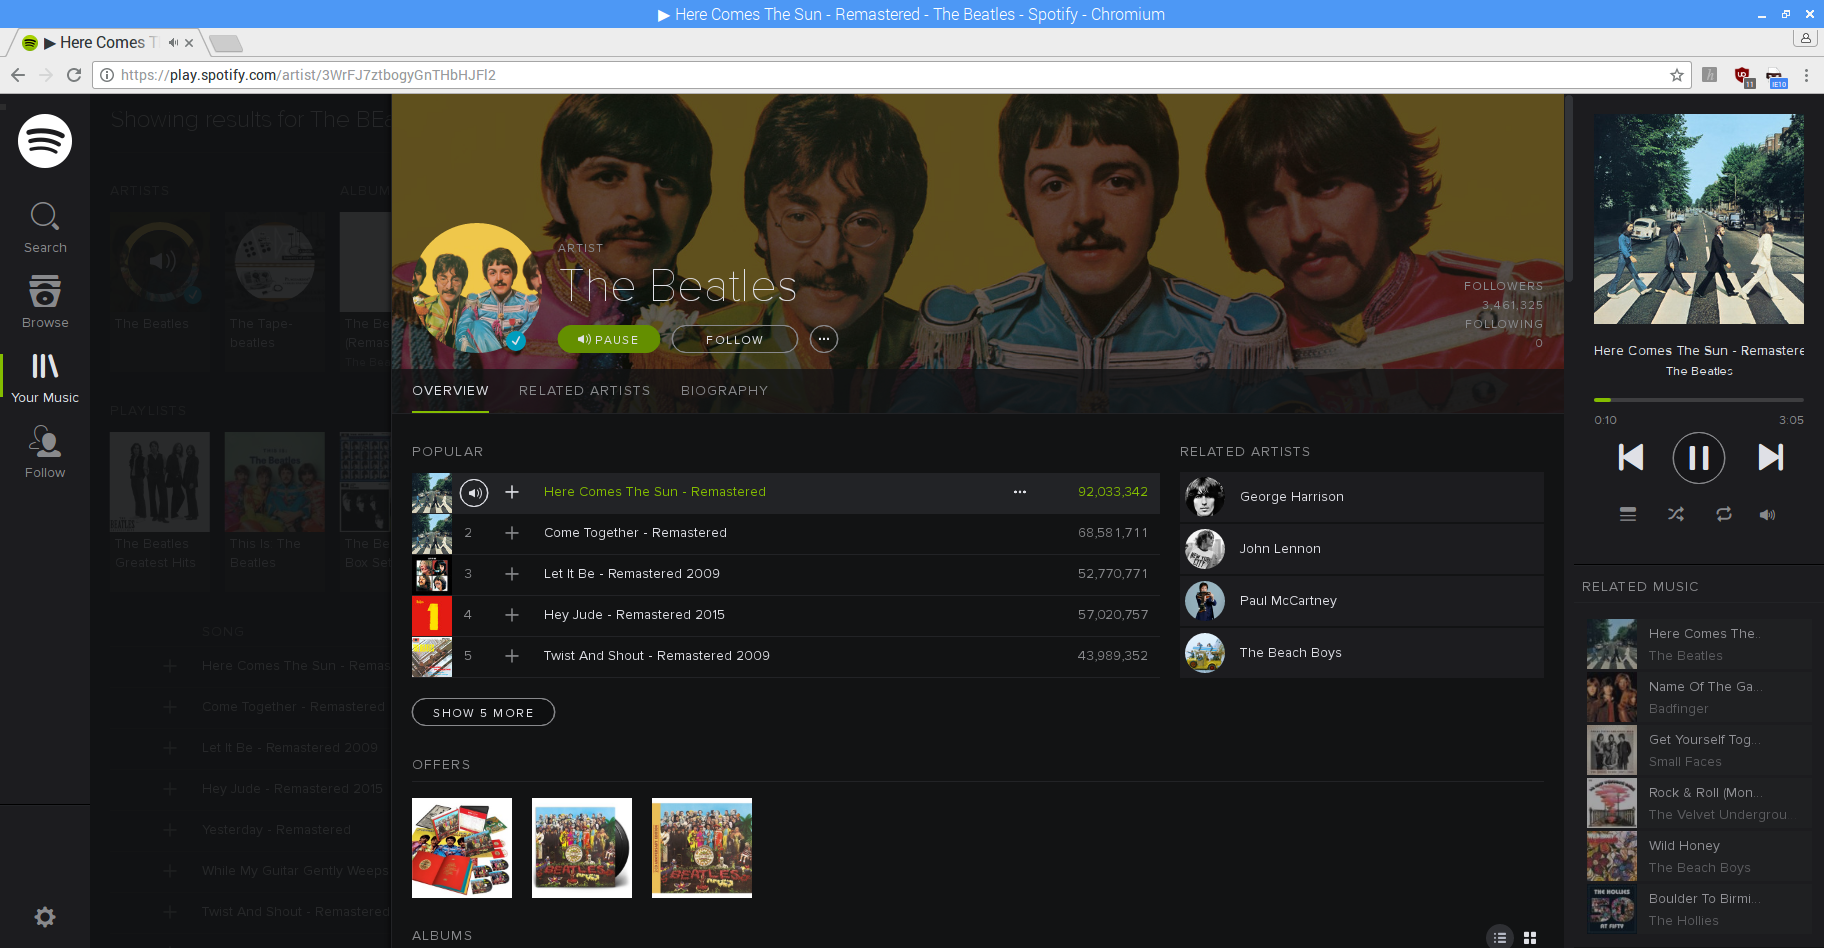Screen dimensions: 1824x948
Task: Click the URL address bar
Action: pyautogui.click(x=890, y=75)
